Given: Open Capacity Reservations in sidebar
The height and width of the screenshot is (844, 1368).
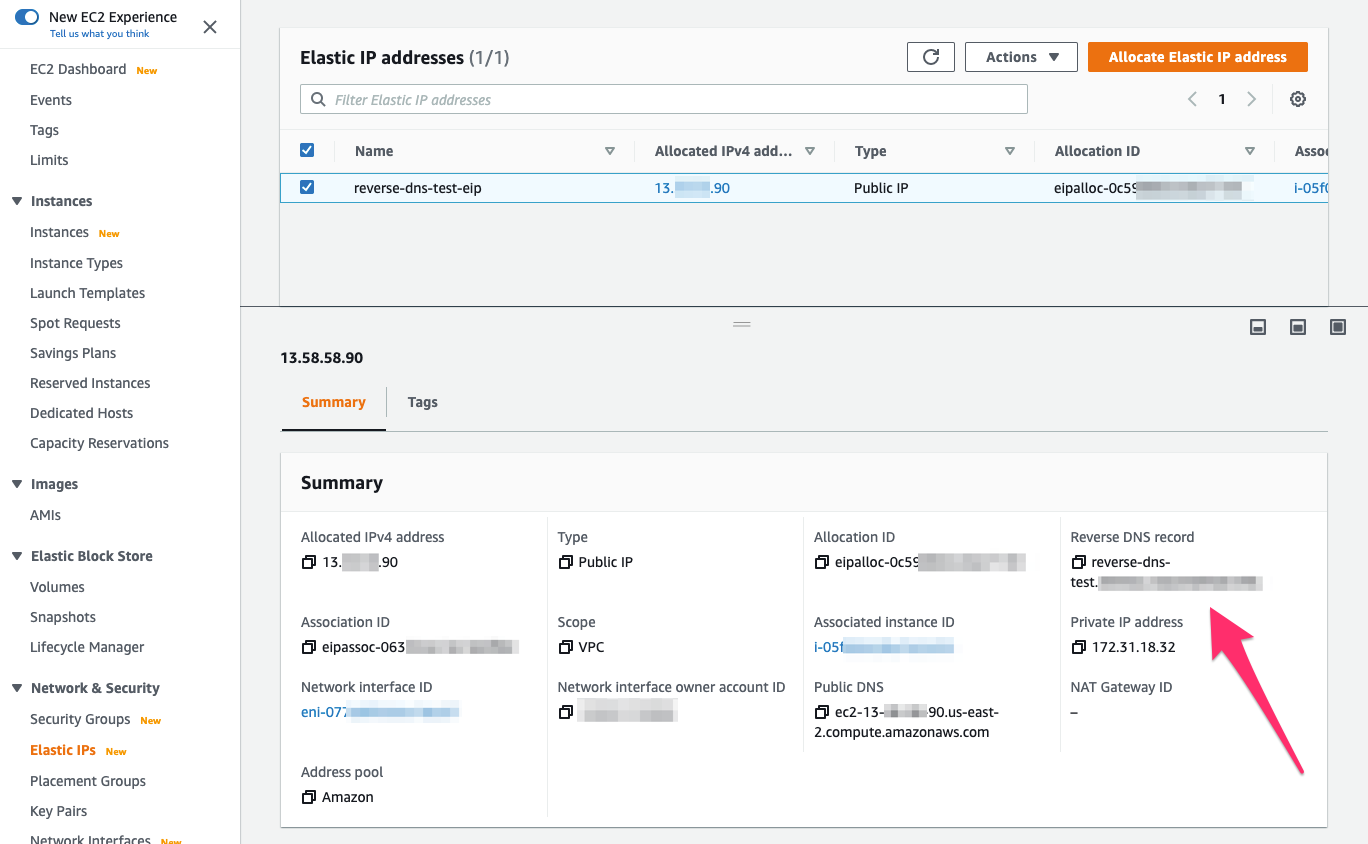Looking at the screenshot, I should tap(99, 443).
